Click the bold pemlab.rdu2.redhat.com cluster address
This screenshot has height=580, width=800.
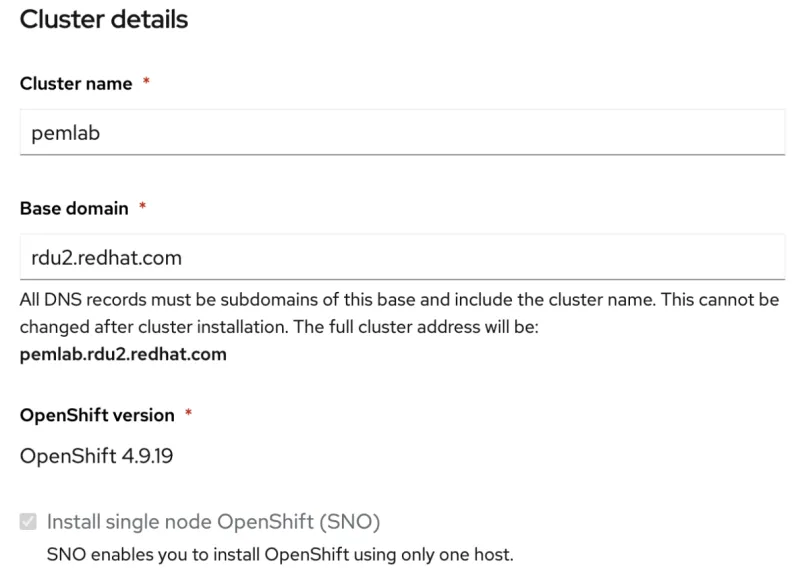(124, 352)
